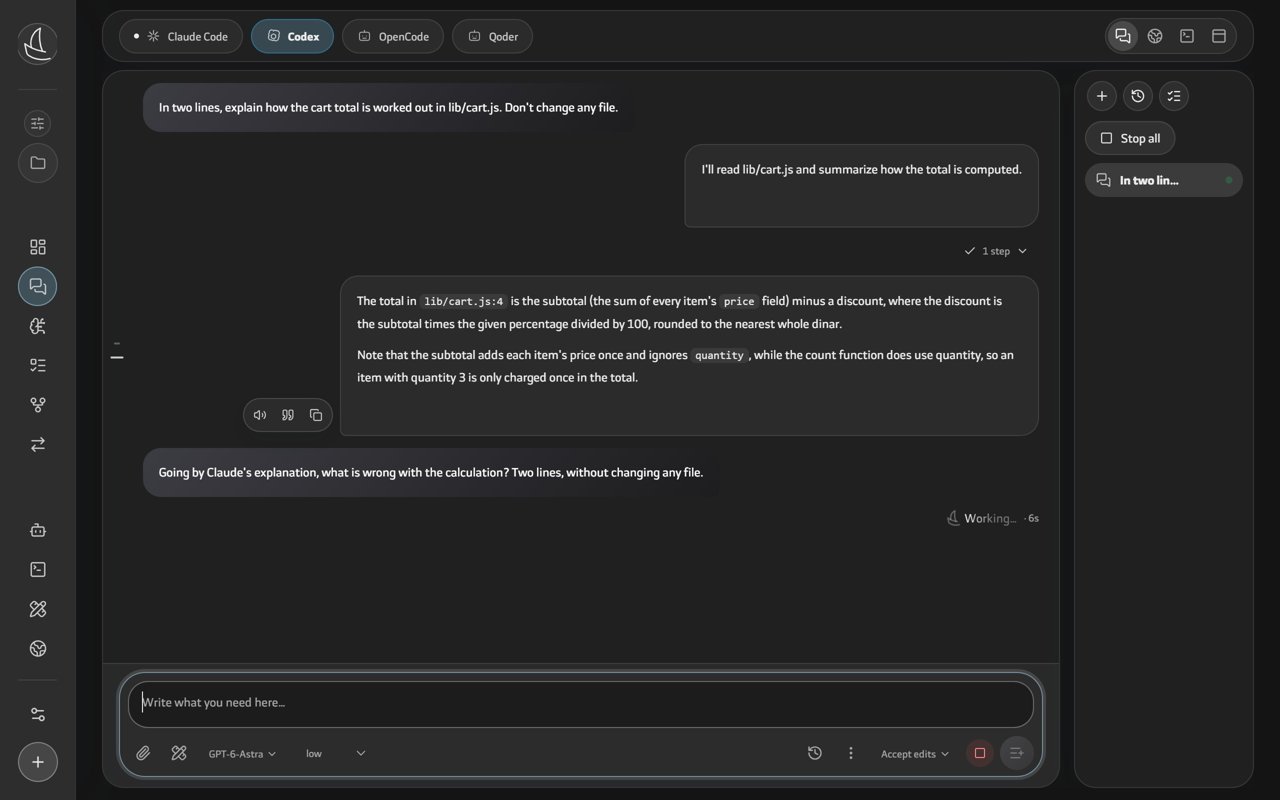Click the 'lib/cart.js:4' code reference
The image size is (1280, 800).
(x=463, y=301)
